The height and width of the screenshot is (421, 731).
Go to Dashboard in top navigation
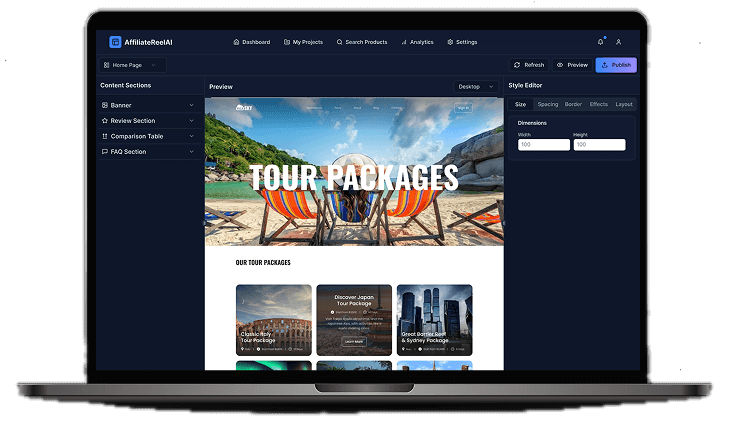(x=252, y=42)
